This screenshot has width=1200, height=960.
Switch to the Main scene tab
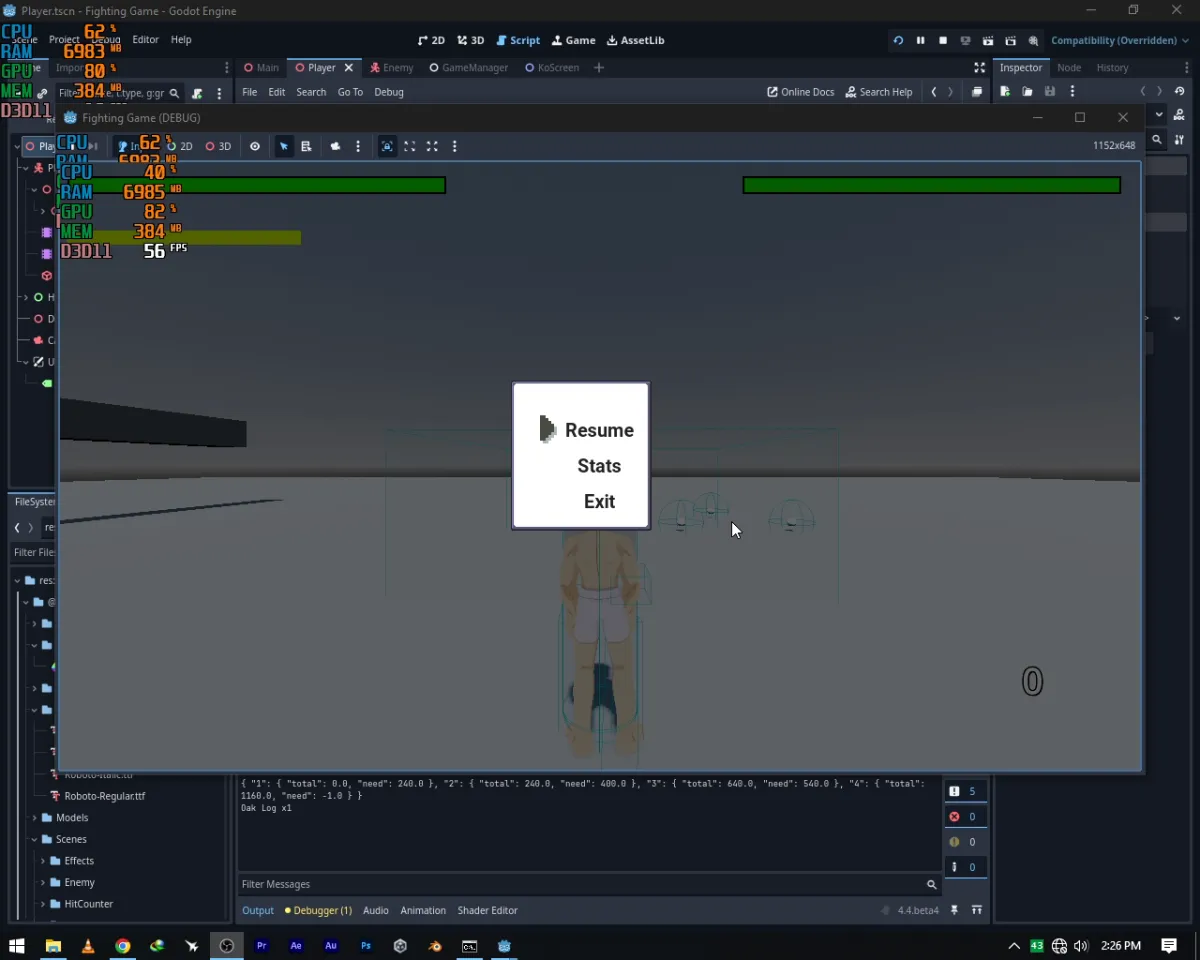pos(261,68)
